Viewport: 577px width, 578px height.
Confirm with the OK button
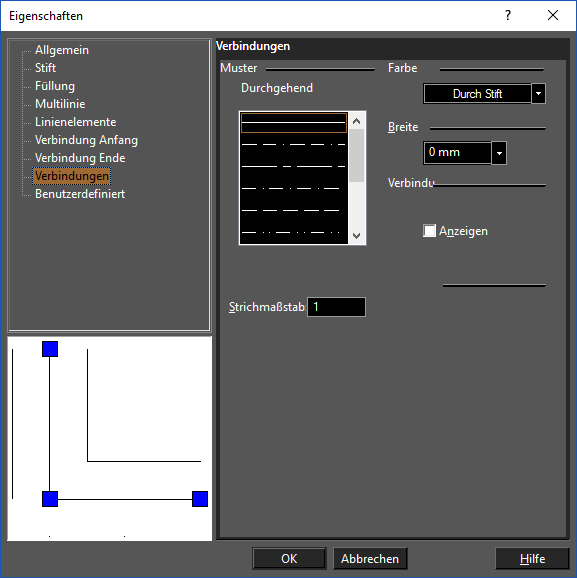(x=289, y=559)
